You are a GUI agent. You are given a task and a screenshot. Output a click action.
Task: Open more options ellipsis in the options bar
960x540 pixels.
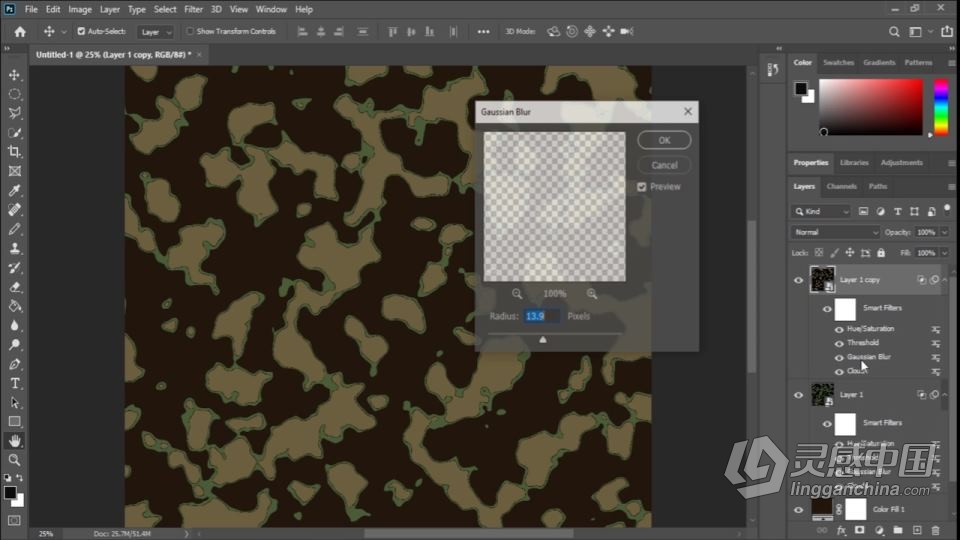click(x=484, y=32)
